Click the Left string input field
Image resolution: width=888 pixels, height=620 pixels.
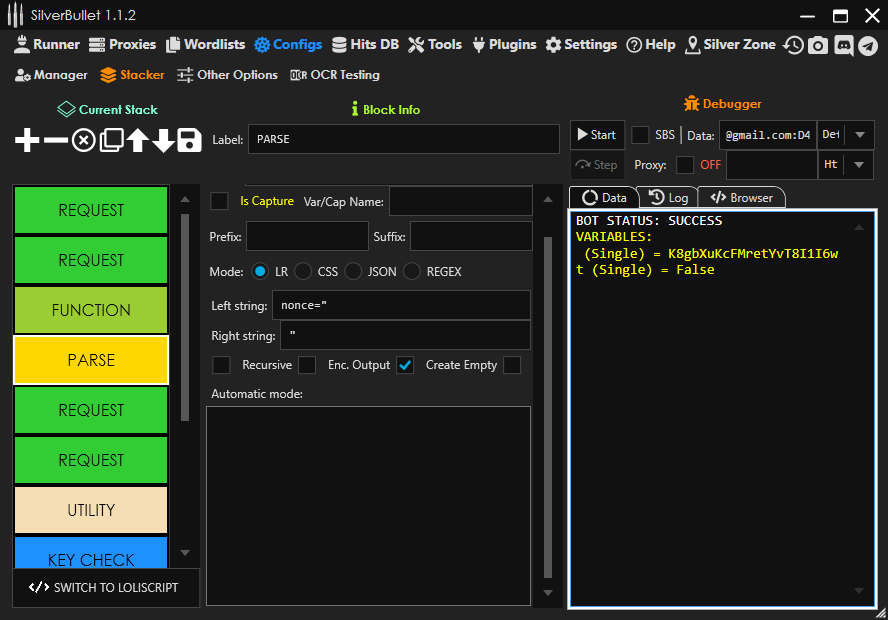[x=400, y=305]
